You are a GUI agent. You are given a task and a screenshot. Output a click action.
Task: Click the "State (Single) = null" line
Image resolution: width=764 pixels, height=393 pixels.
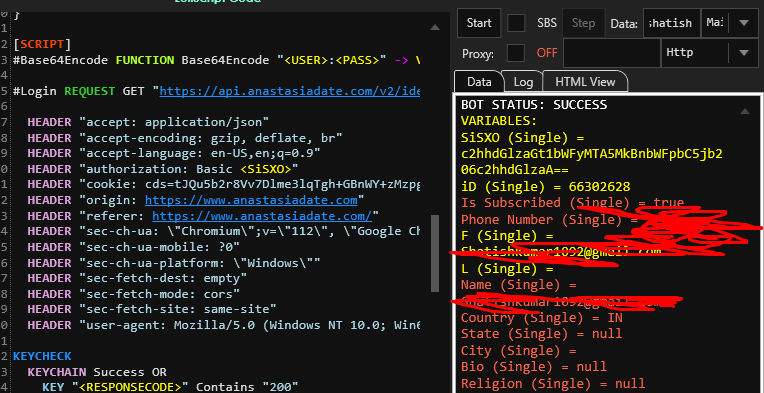click(x=542, y=334)
